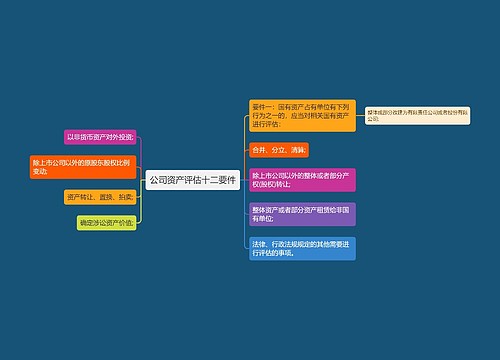Click the blue node 法律、行政法规规定的其他需要进行评估的事项
The width and height of the screenshot is (500, 360).
point(302,249)
